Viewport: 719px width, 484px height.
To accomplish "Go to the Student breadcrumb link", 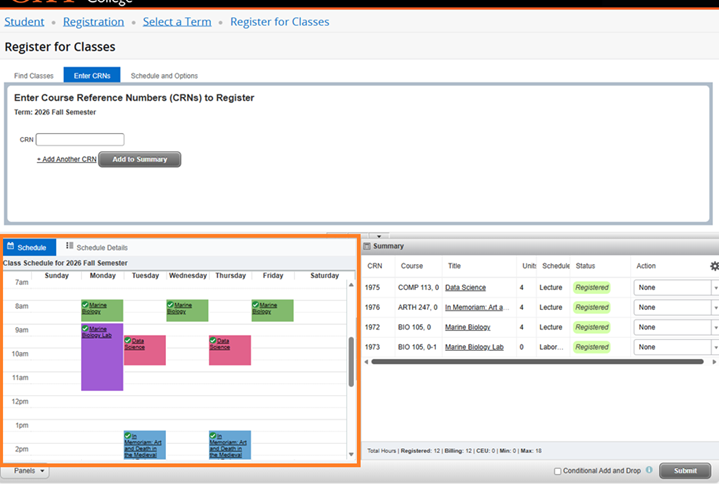I will tap(24, 22).
